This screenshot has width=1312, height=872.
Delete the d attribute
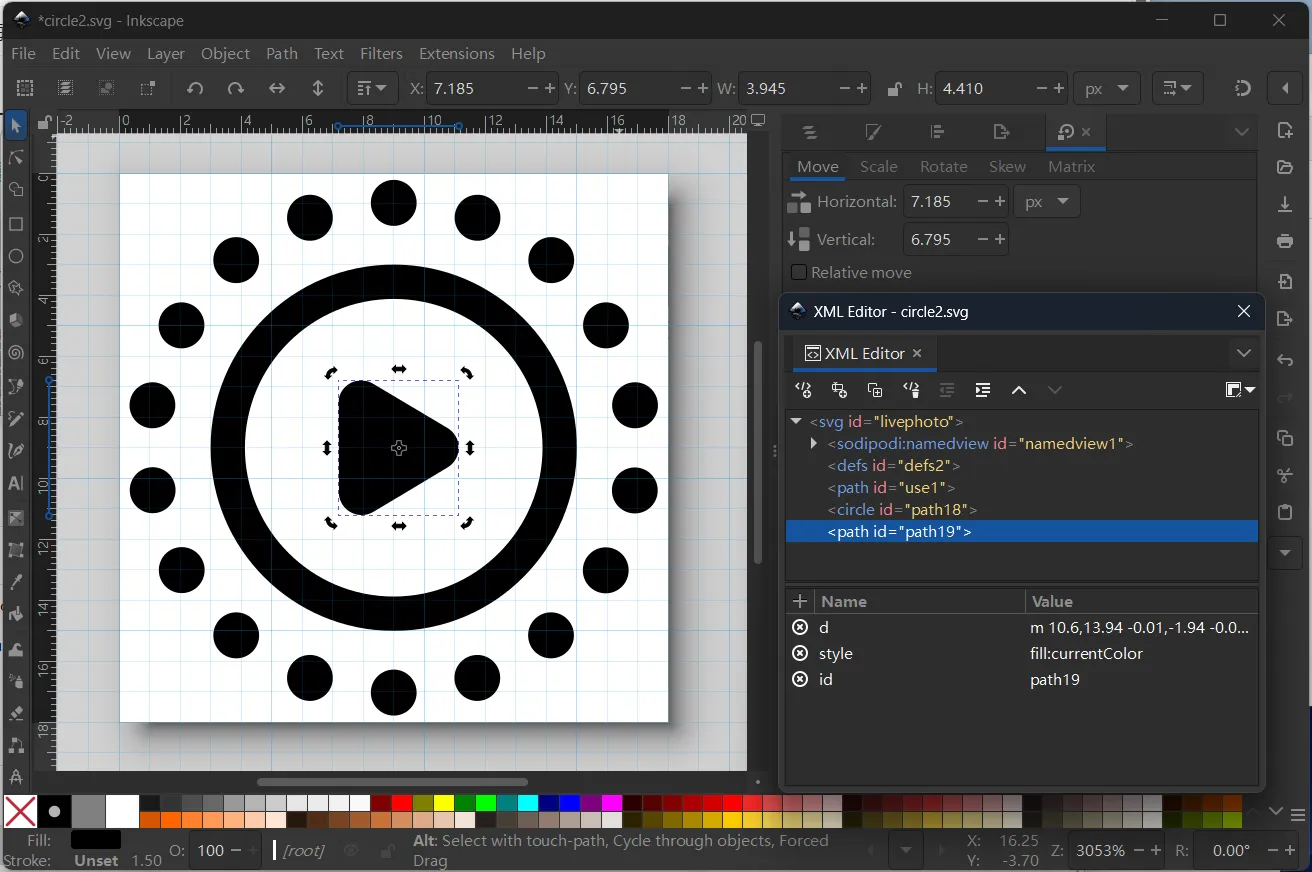click(800, 627)
